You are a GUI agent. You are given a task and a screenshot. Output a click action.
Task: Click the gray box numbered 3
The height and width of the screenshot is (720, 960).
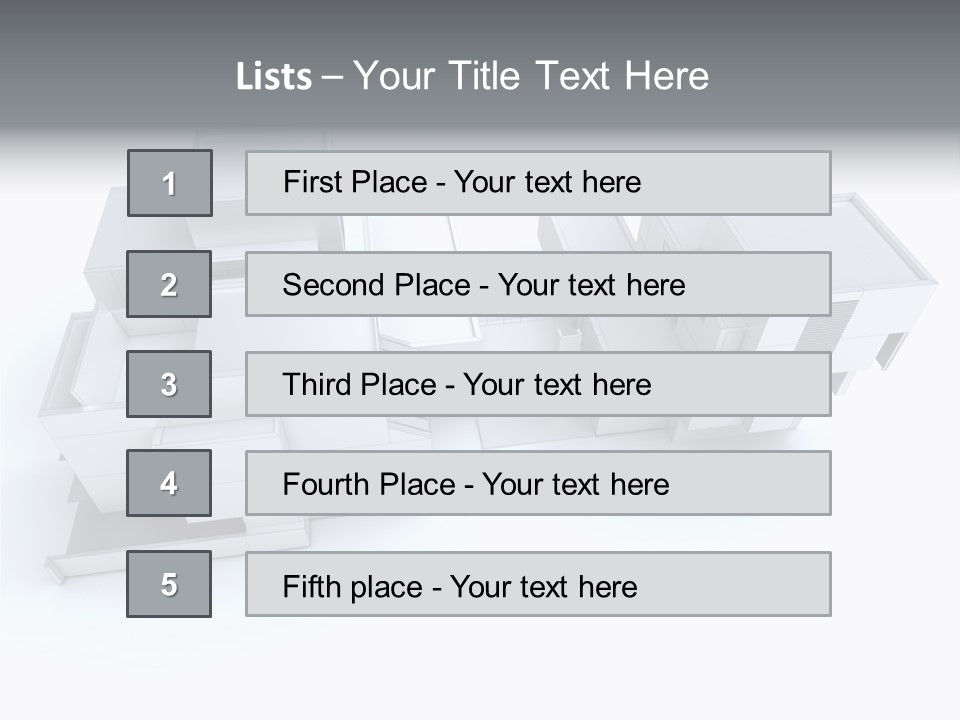(169, 384)
